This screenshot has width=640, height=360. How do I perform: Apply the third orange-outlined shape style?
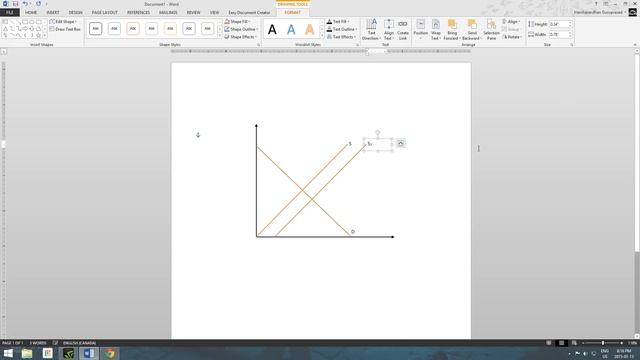pyautogui.click(x=133, y=29)
